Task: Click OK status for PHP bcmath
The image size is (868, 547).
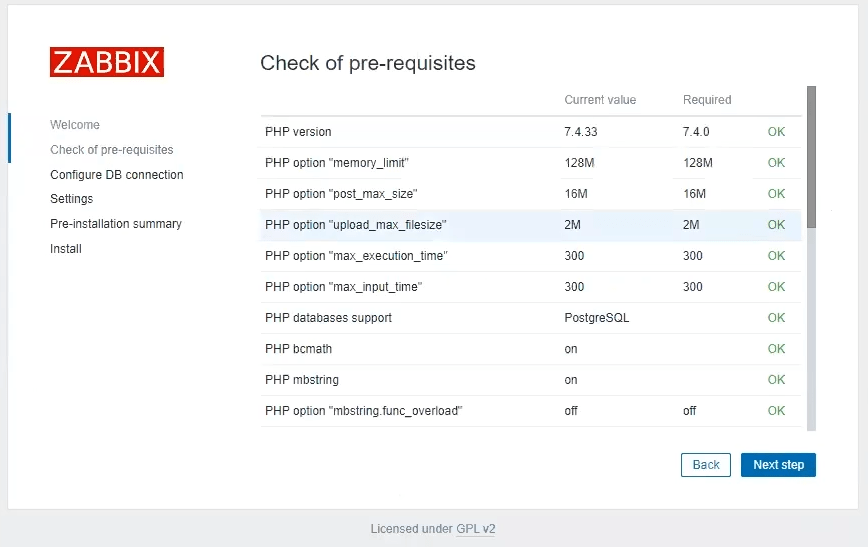Action: tap(776, 349)
